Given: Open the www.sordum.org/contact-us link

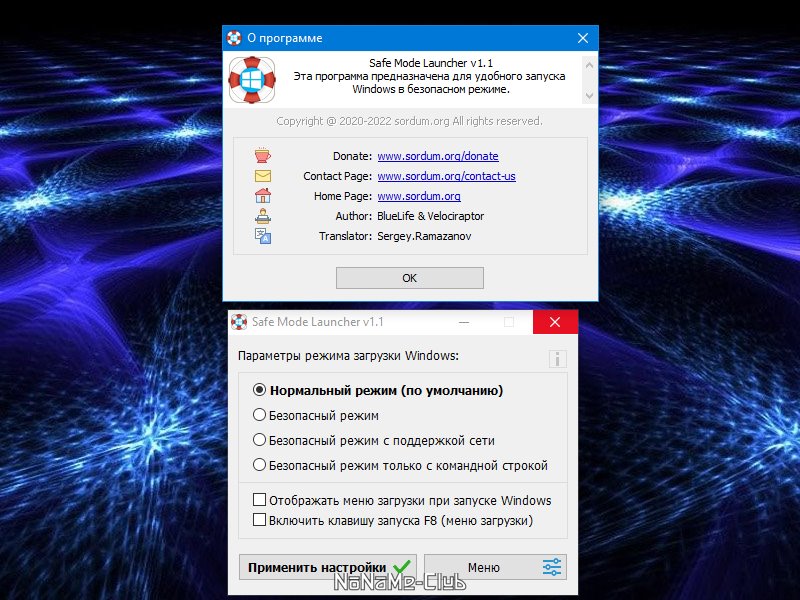Looking at the screenshot, I should [446, 176].
